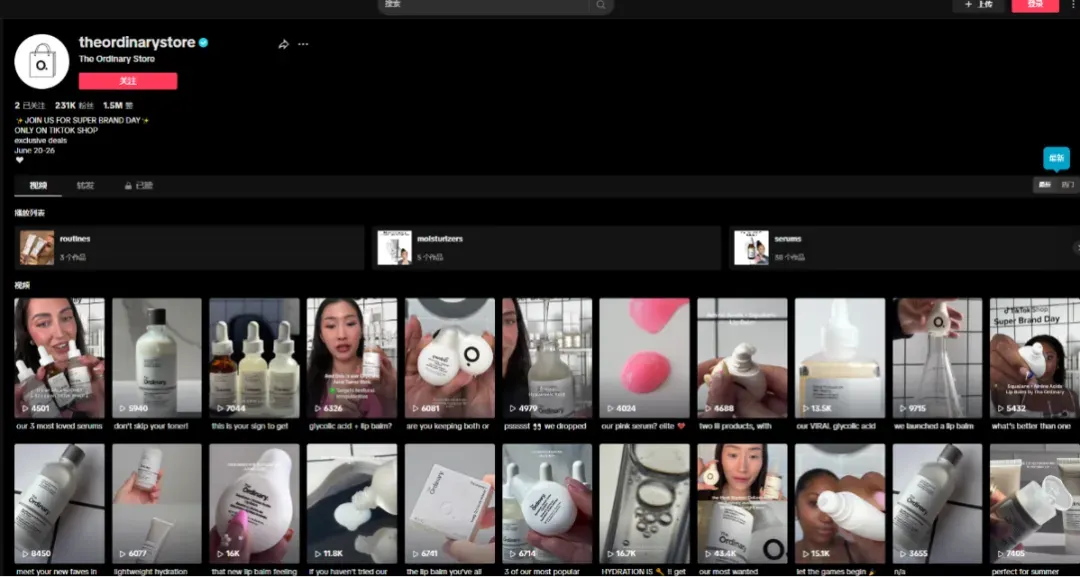The height and width of the screenshot is (577, 1080).
Task: Open video 'glycolic acid + lip balm?'
Action: coord(352,358)
